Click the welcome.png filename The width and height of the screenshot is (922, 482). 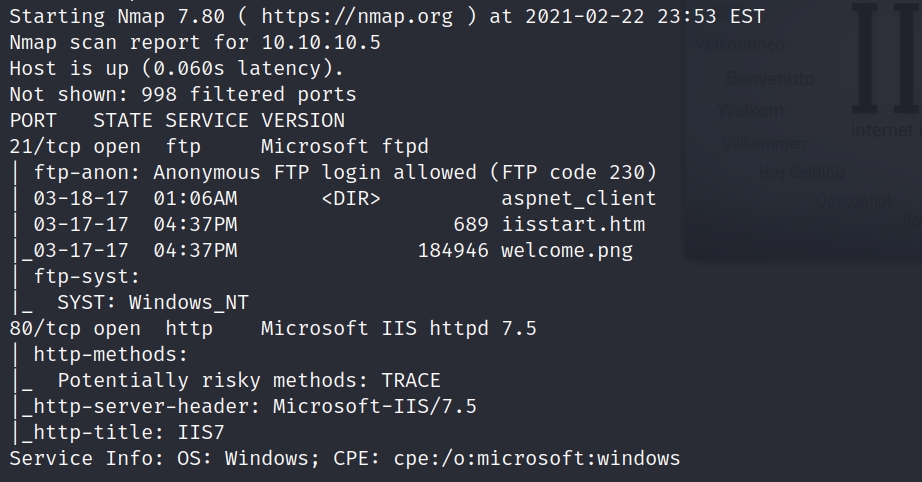click(567, 251)
